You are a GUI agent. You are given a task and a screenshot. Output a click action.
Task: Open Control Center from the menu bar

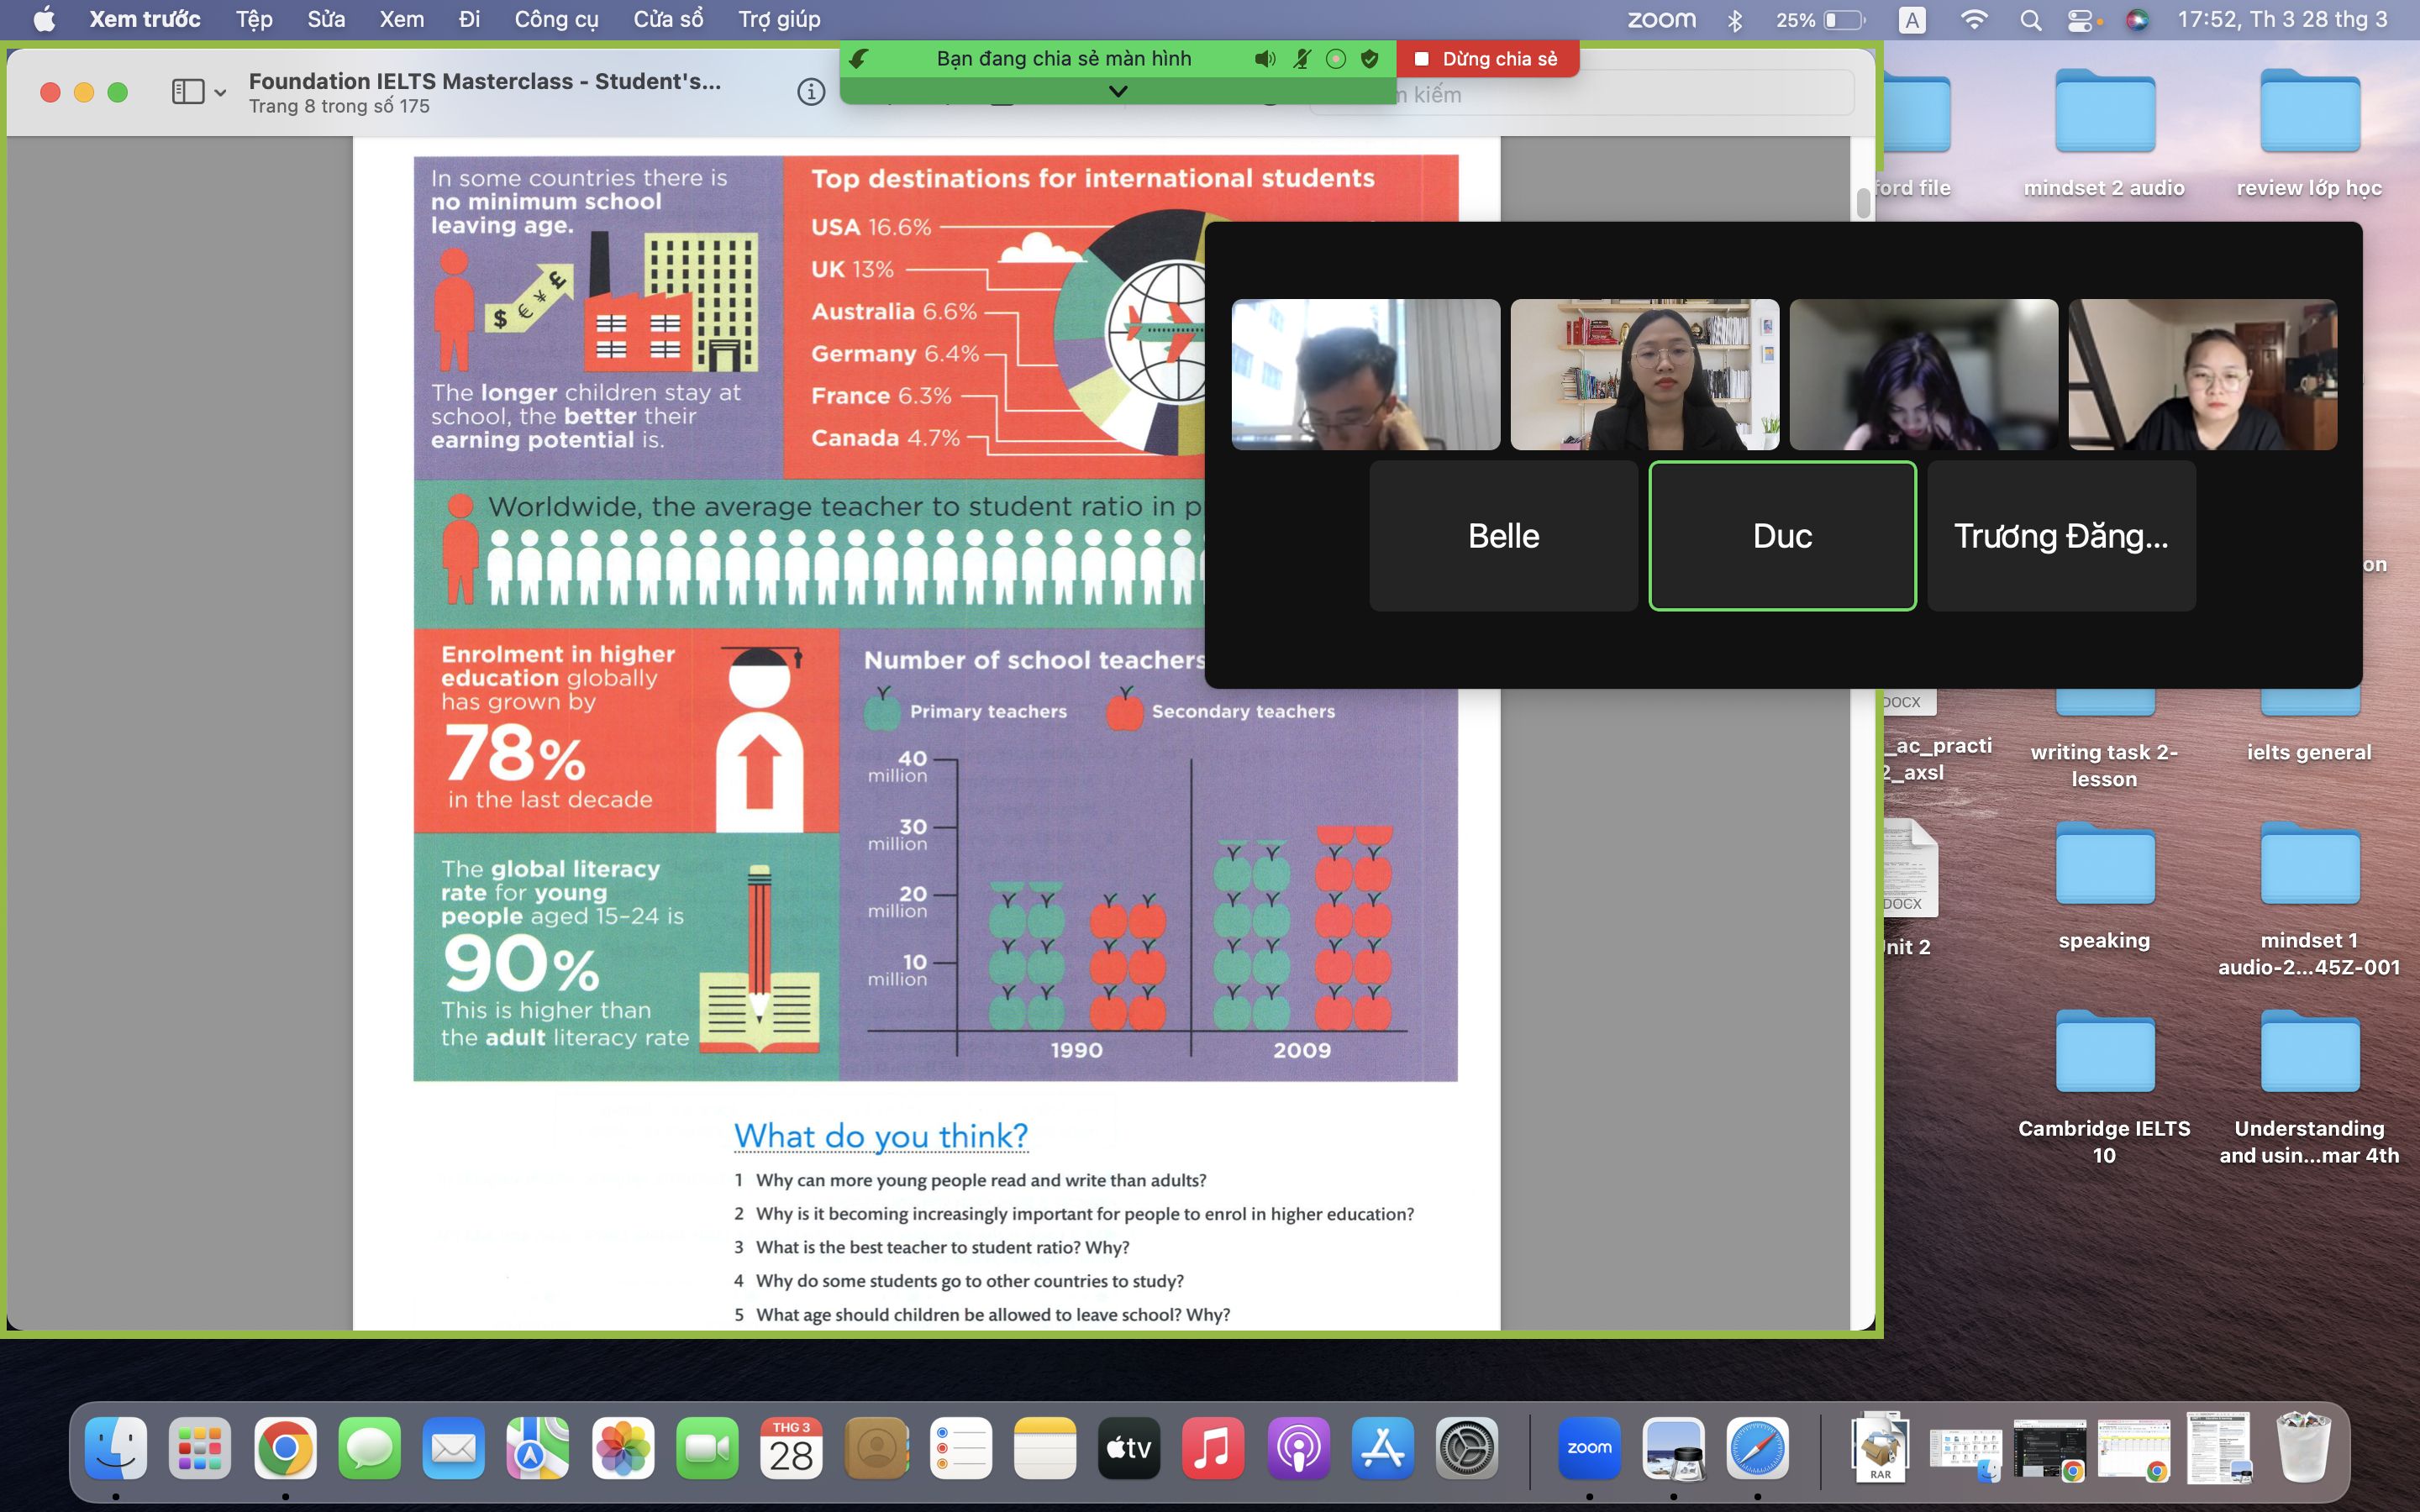pos(2081,19)
